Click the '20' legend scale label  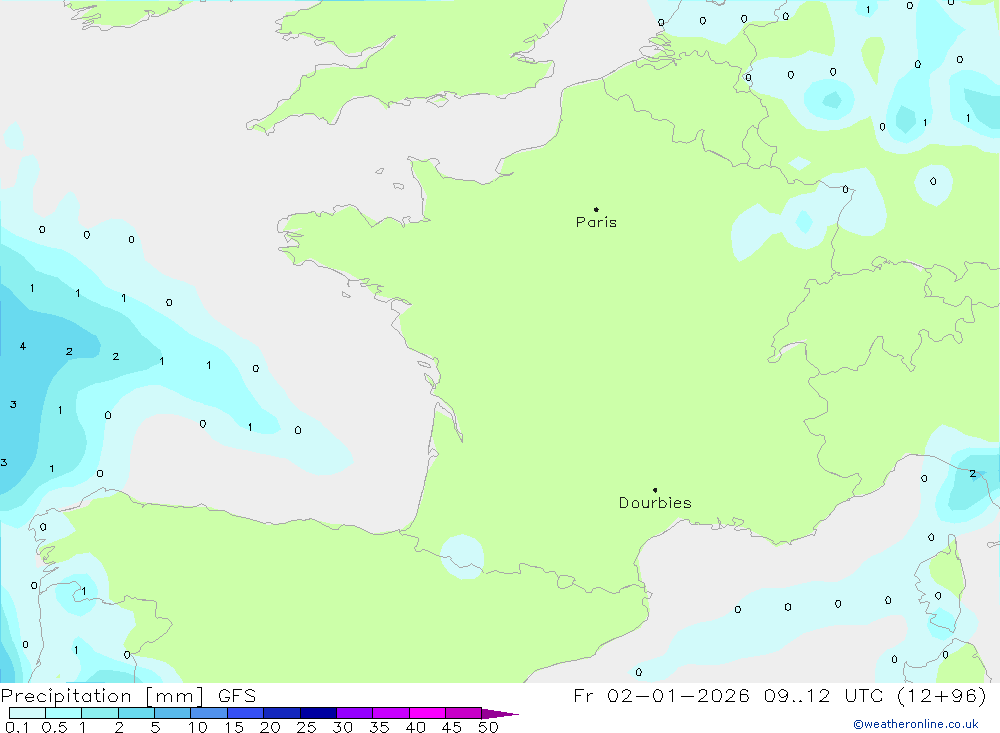pos(270,727)
